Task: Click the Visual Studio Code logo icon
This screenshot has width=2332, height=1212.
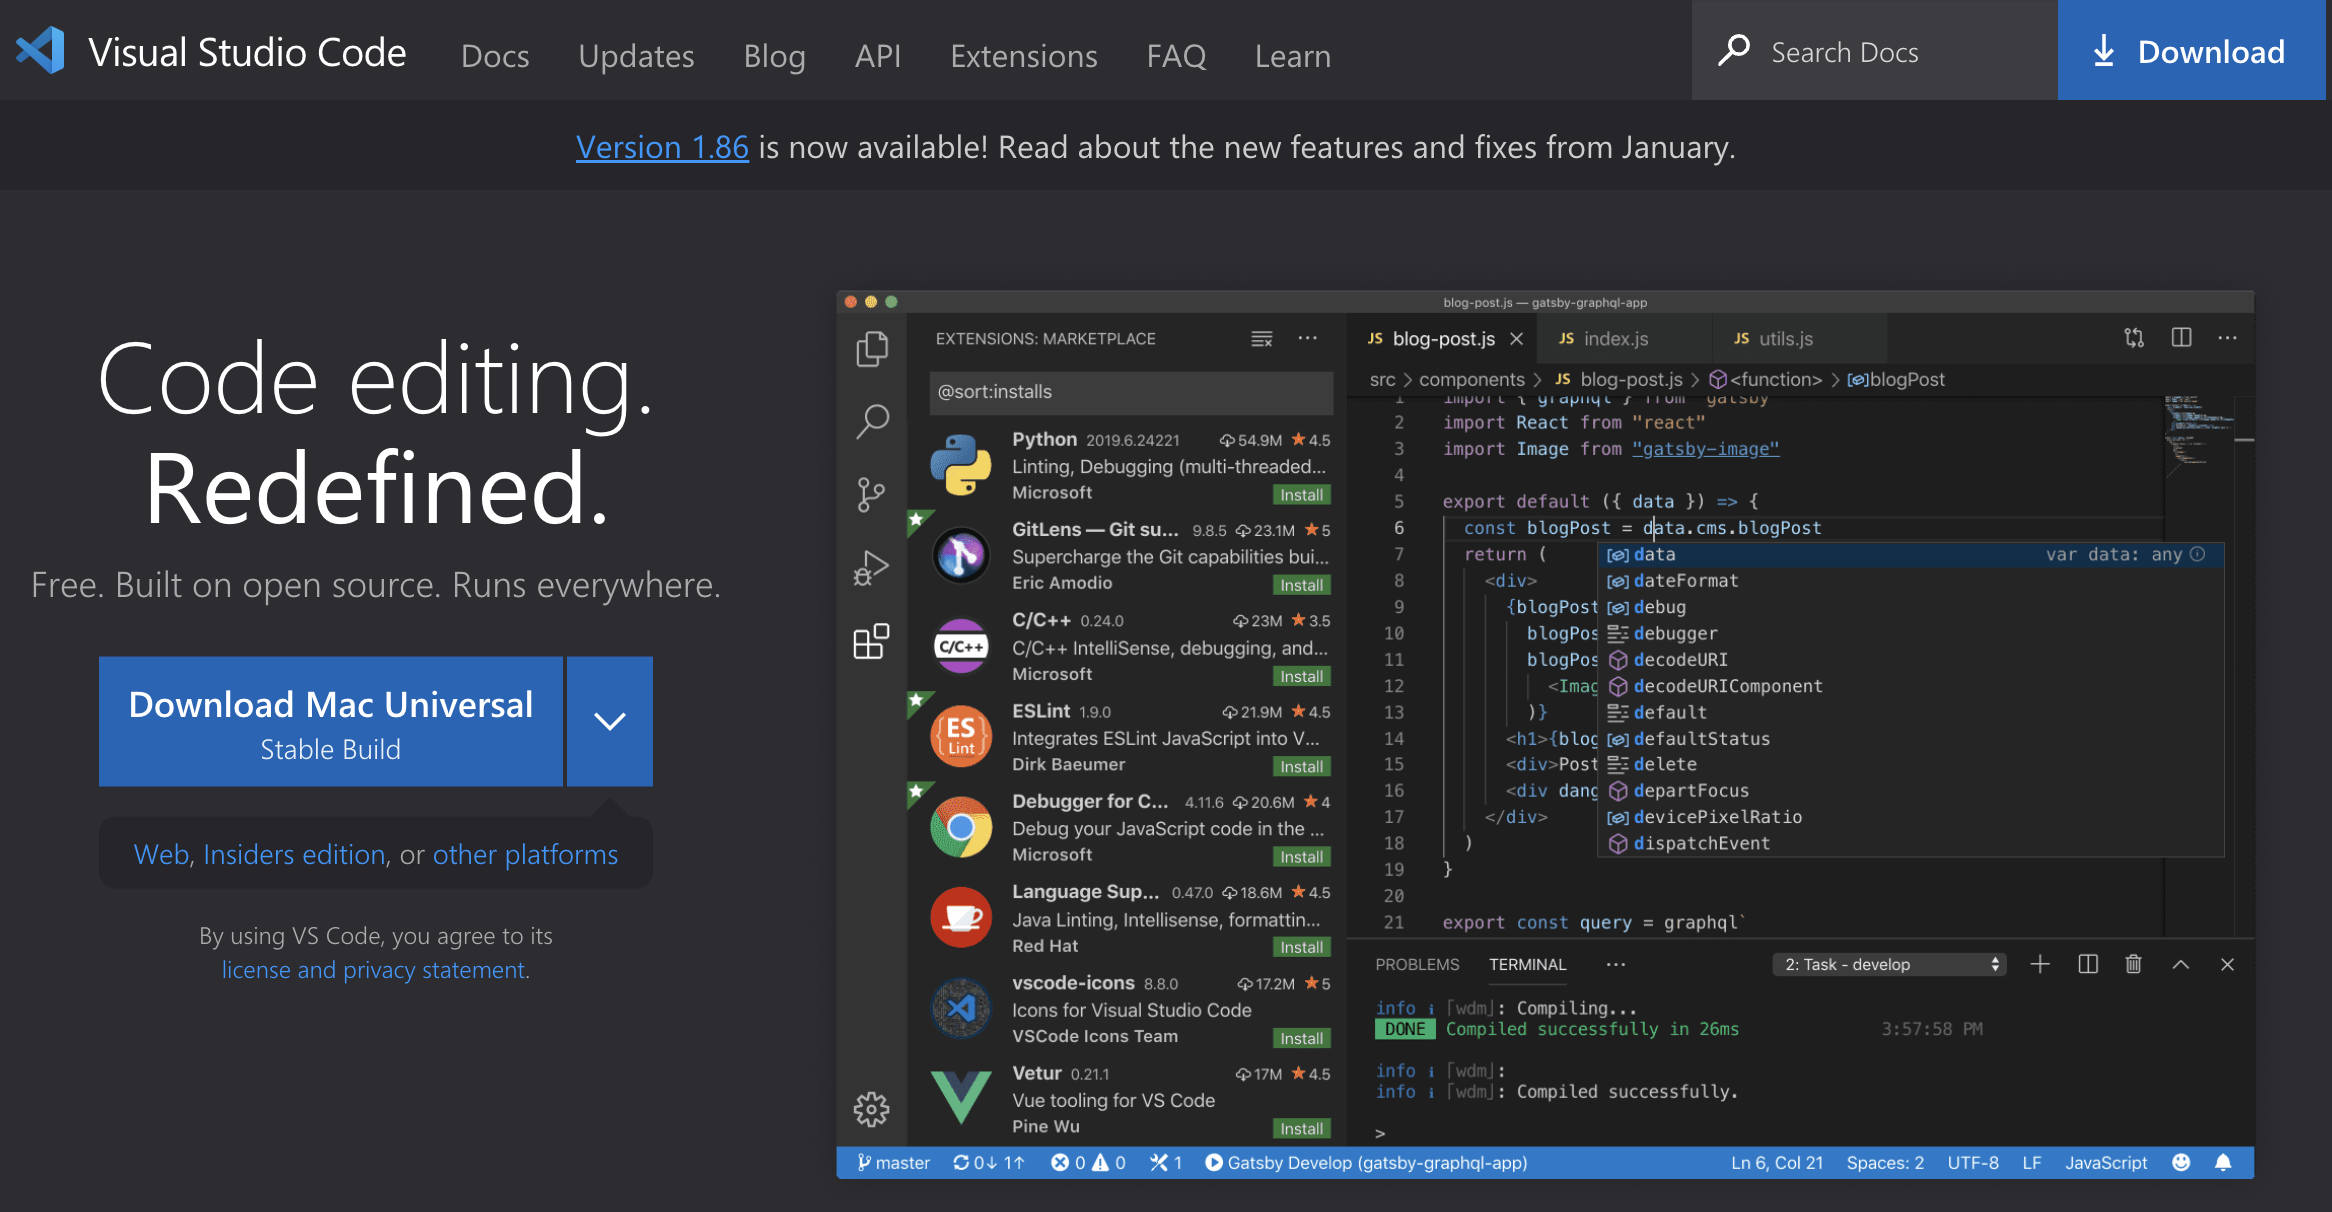Action: [40, 50]
